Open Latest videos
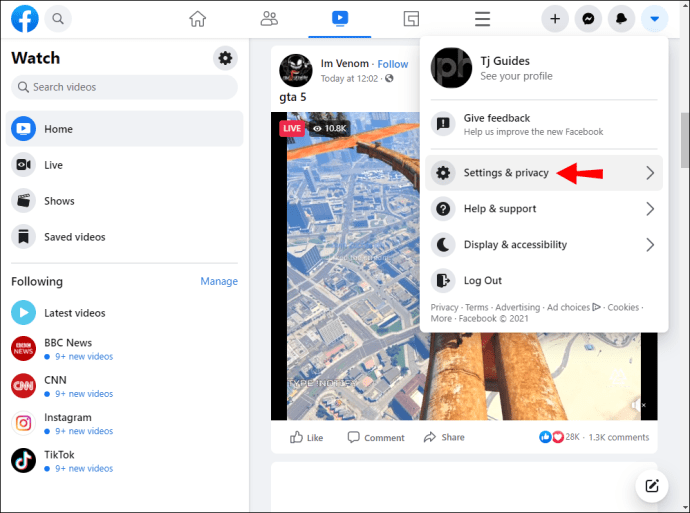690x513 pixels. pyautogui.click(x=125, y=313)
